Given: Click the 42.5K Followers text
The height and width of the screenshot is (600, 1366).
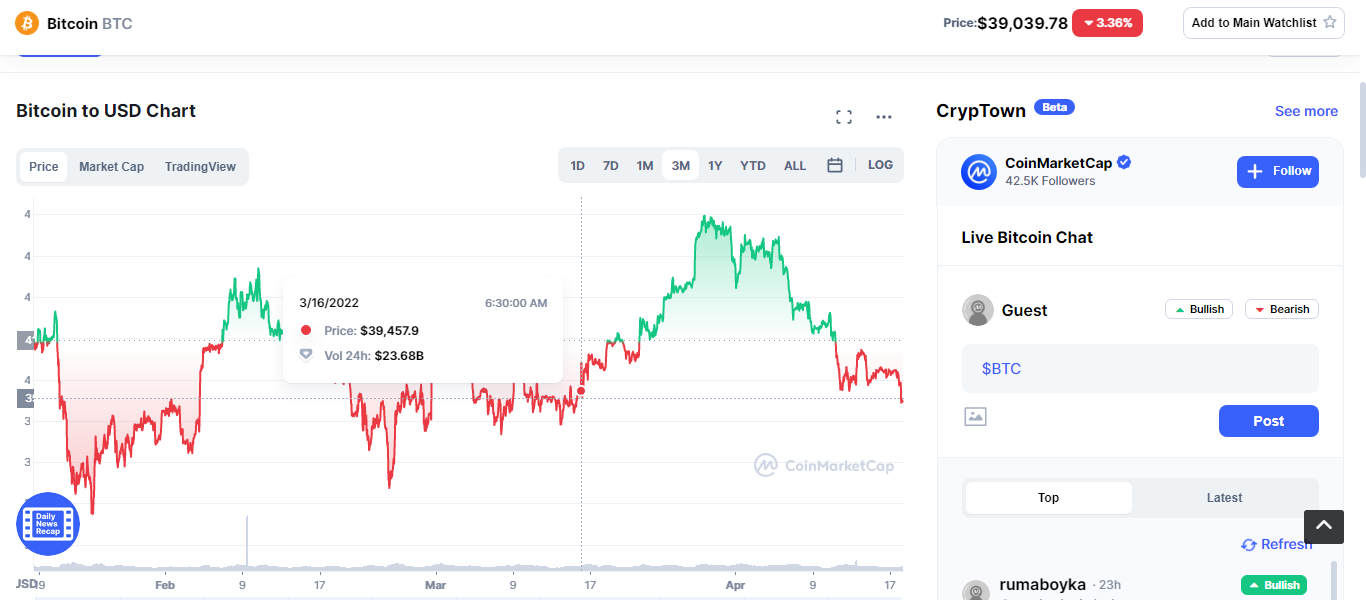Looking at the screenshot, I should point(1050,181).
